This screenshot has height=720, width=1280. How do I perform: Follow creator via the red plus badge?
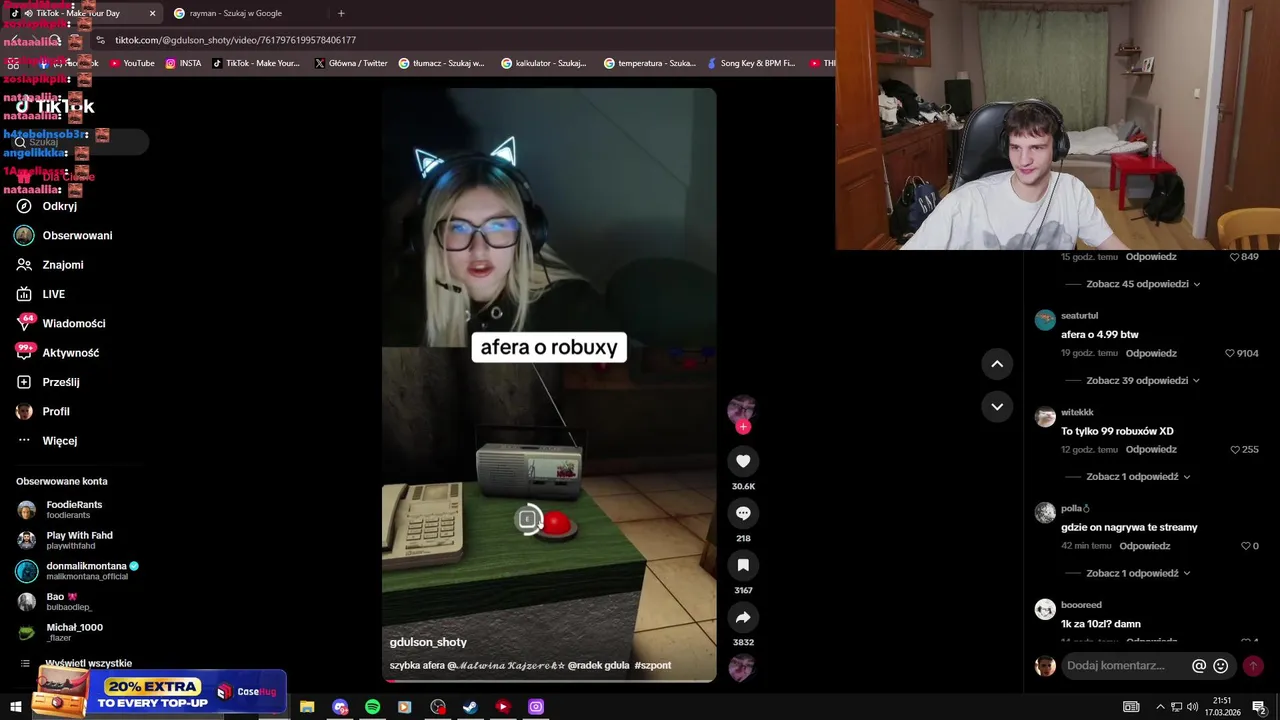point(743,427)
